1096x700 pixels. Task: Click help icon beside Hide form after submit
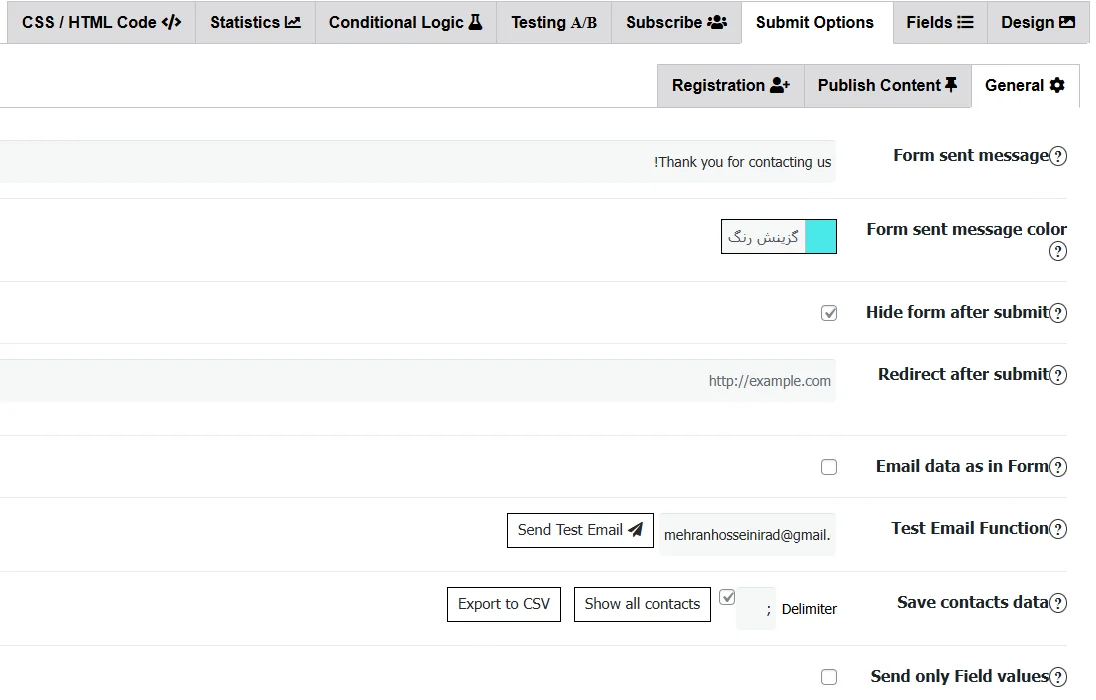[x=1058, y=313]
